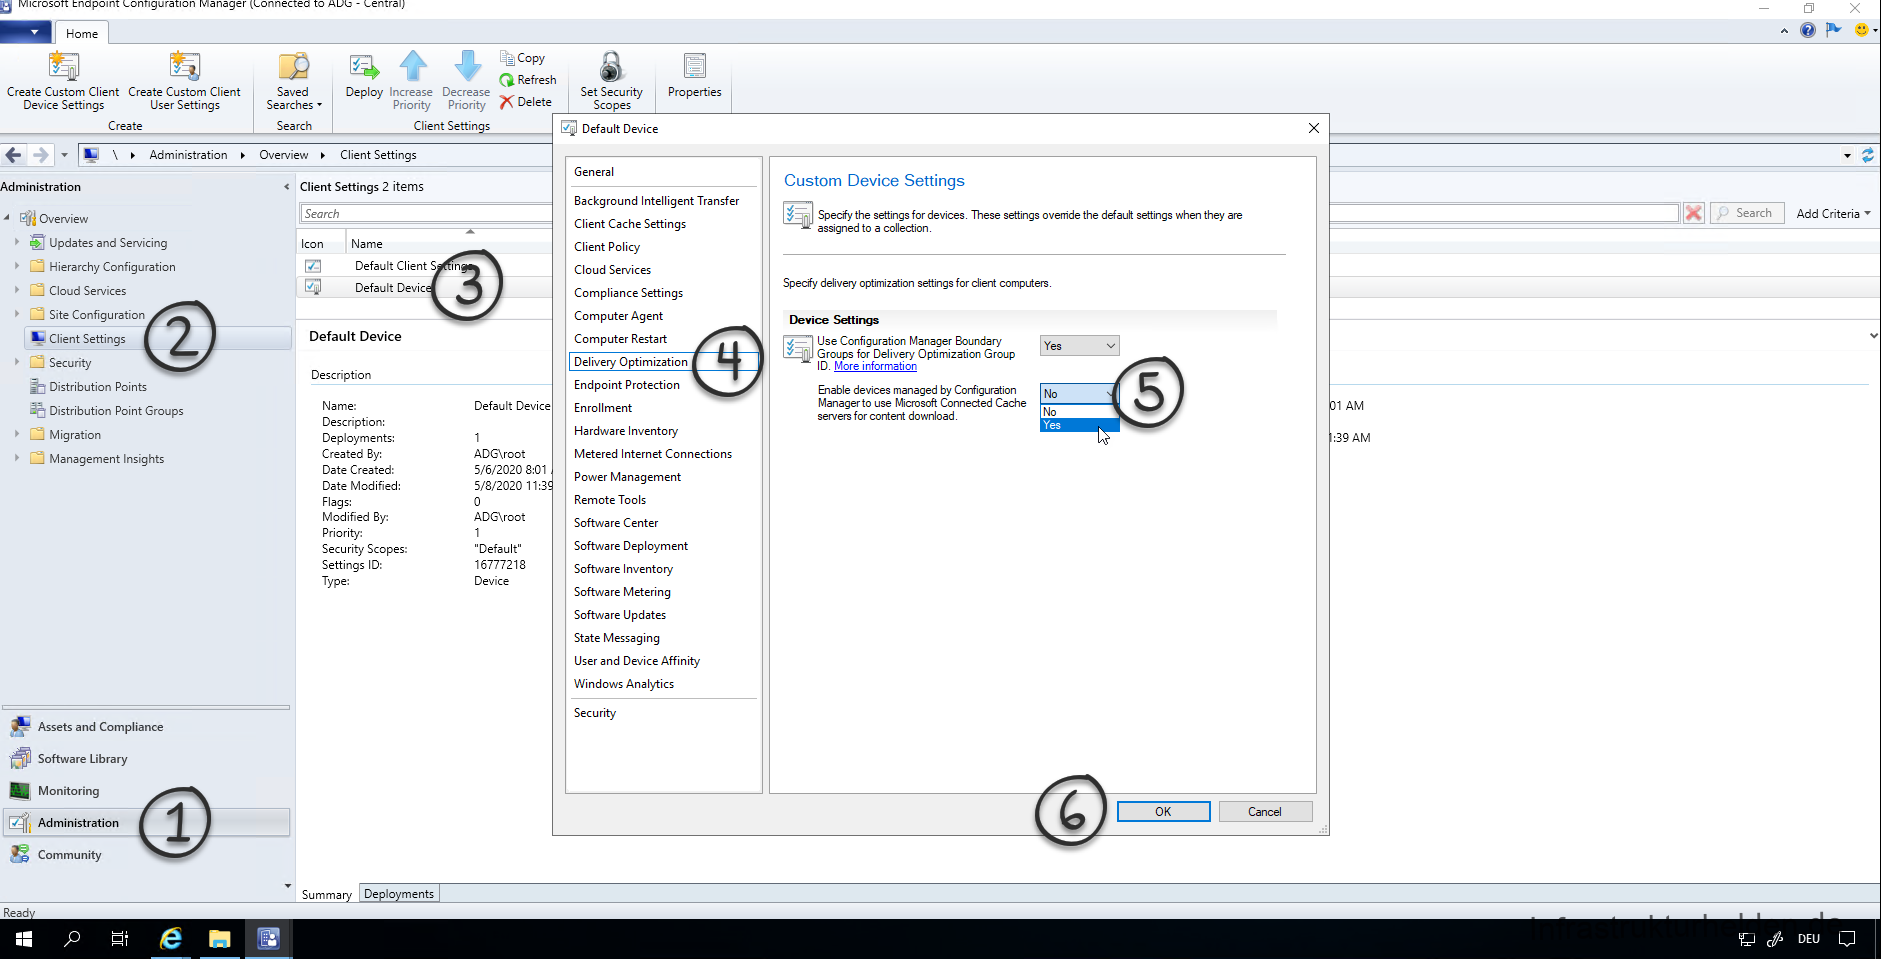This screenshot has height=959, width=1881.
Task: Click Increase Priority arrow icon
Action: (412, 66)
